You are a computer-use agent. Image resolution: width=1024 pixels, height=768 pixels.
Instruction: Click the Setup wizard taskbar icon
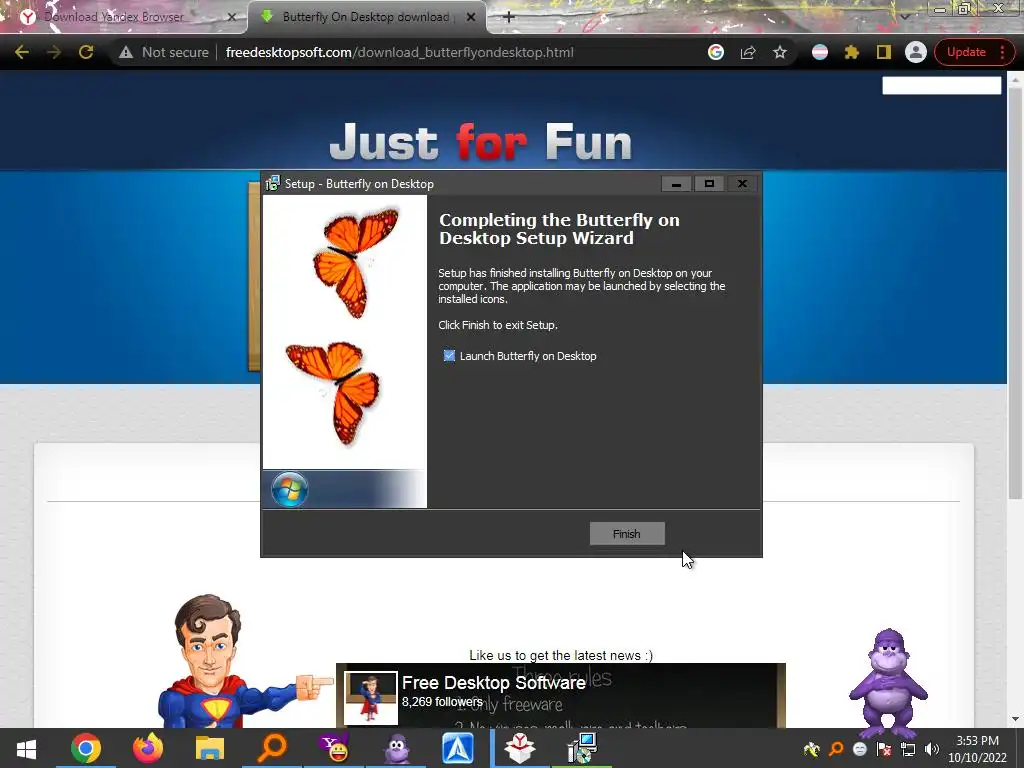[582, 748]
